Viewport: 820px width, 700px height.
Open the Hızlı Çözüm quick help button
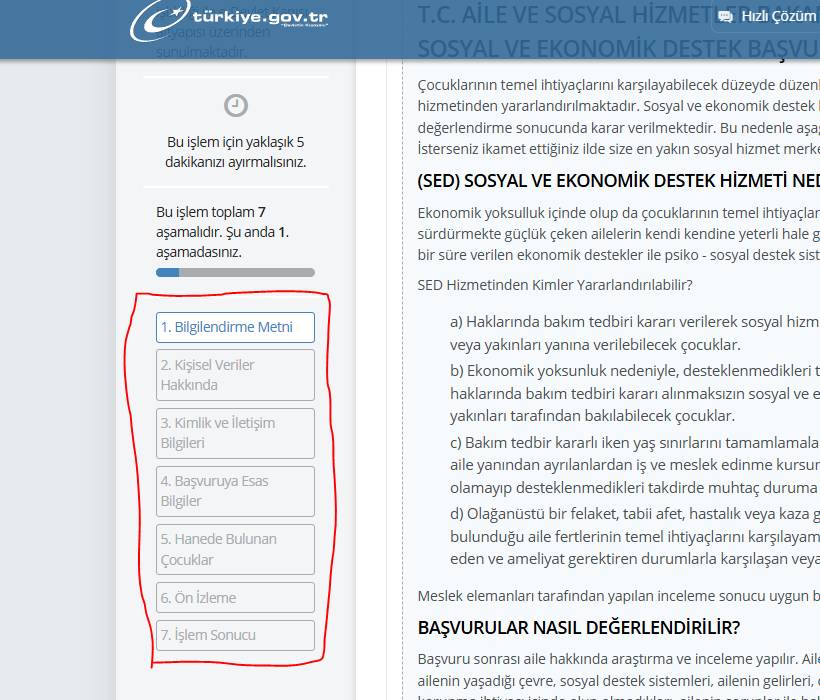pyautogui.click(x=768, y=17)
